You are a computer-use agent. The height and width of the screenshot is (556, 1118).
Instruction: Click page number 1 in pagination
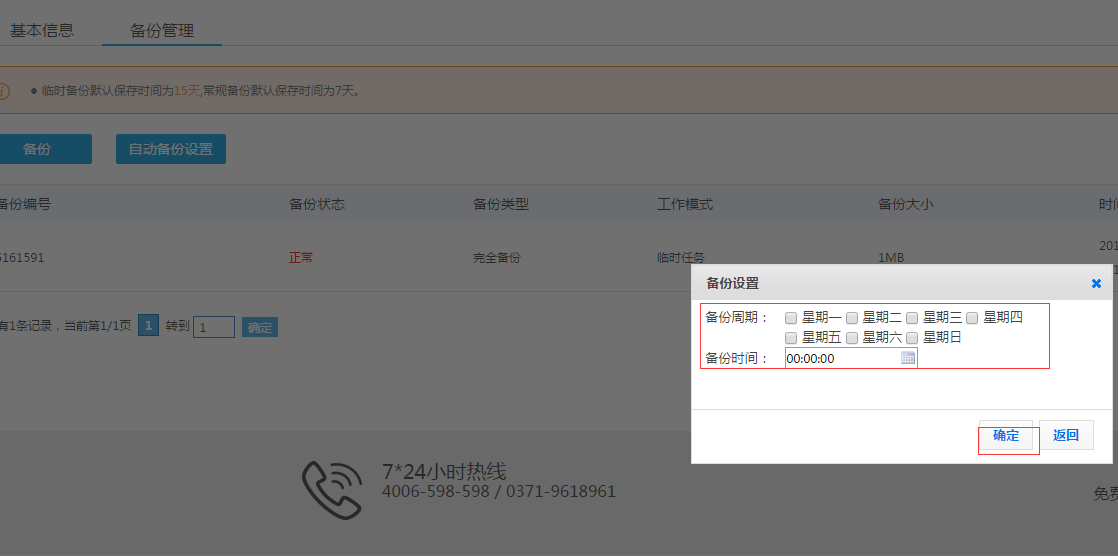click(148, 326)
